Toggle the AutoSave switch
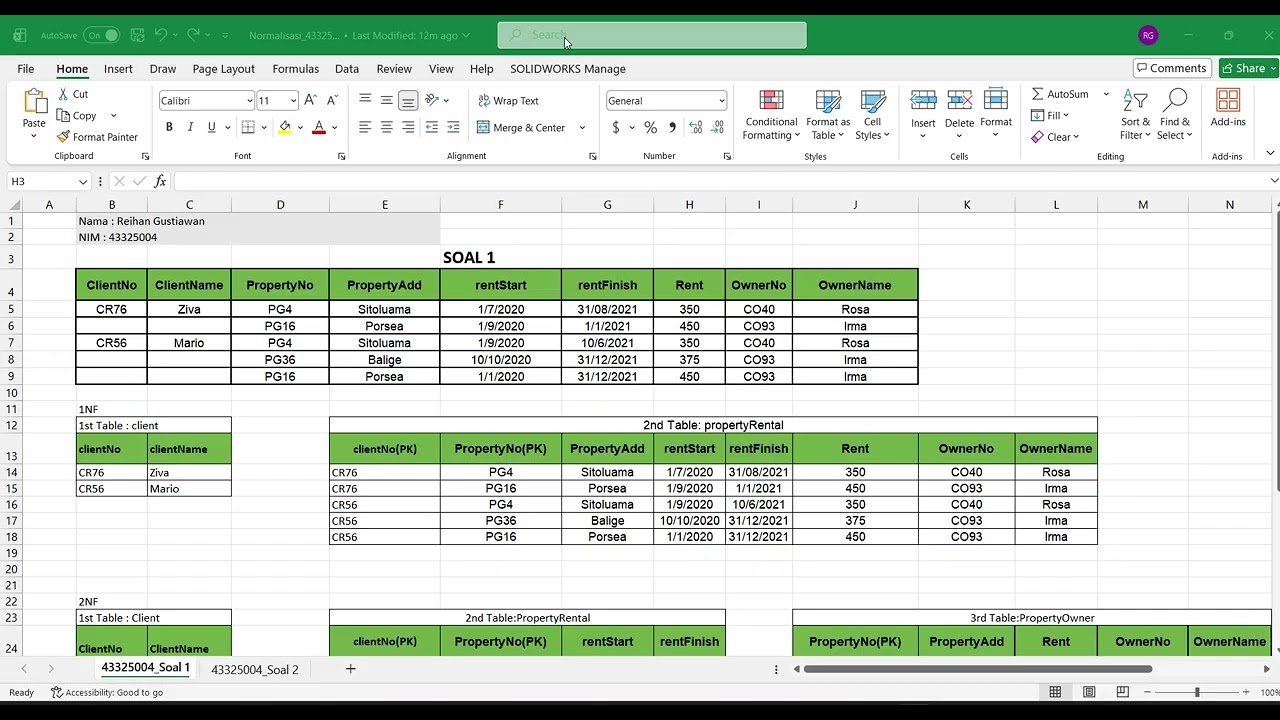This screenshot has width=1280, height=720. tap(101, 35)
